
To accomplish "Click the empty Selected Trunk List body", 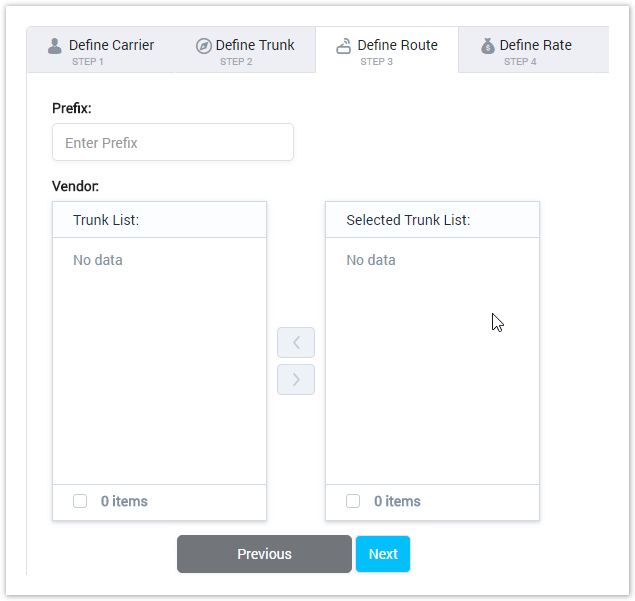I will tap(432, 380).
